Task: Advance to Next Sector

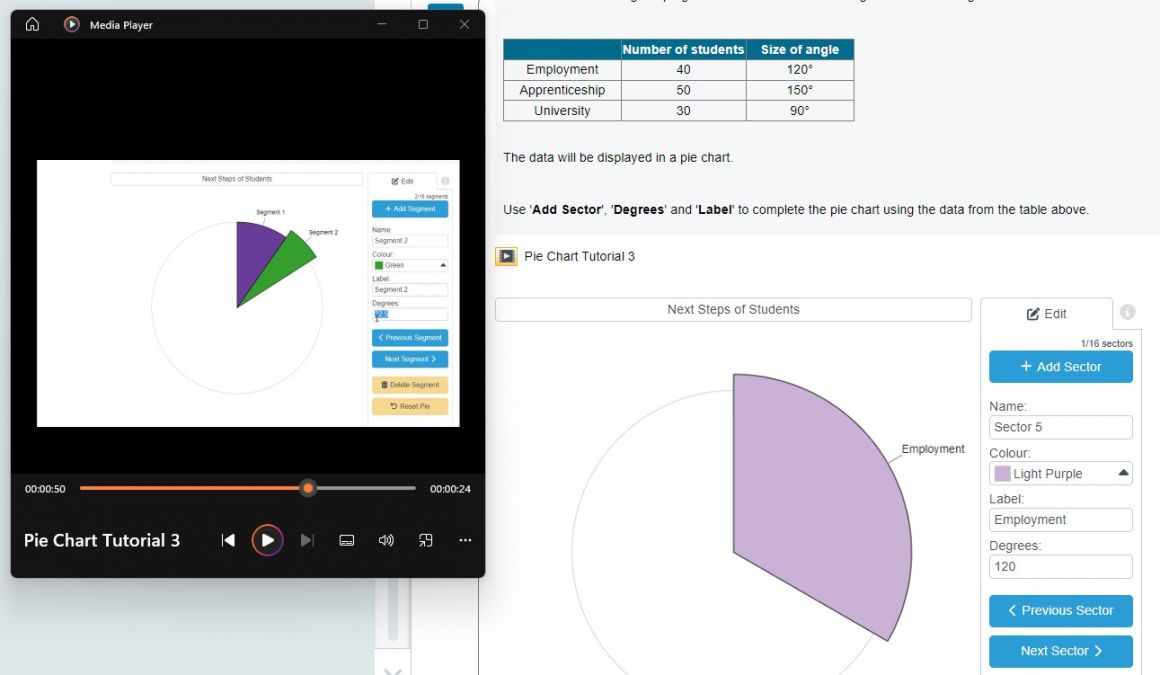Action: 1060,651
